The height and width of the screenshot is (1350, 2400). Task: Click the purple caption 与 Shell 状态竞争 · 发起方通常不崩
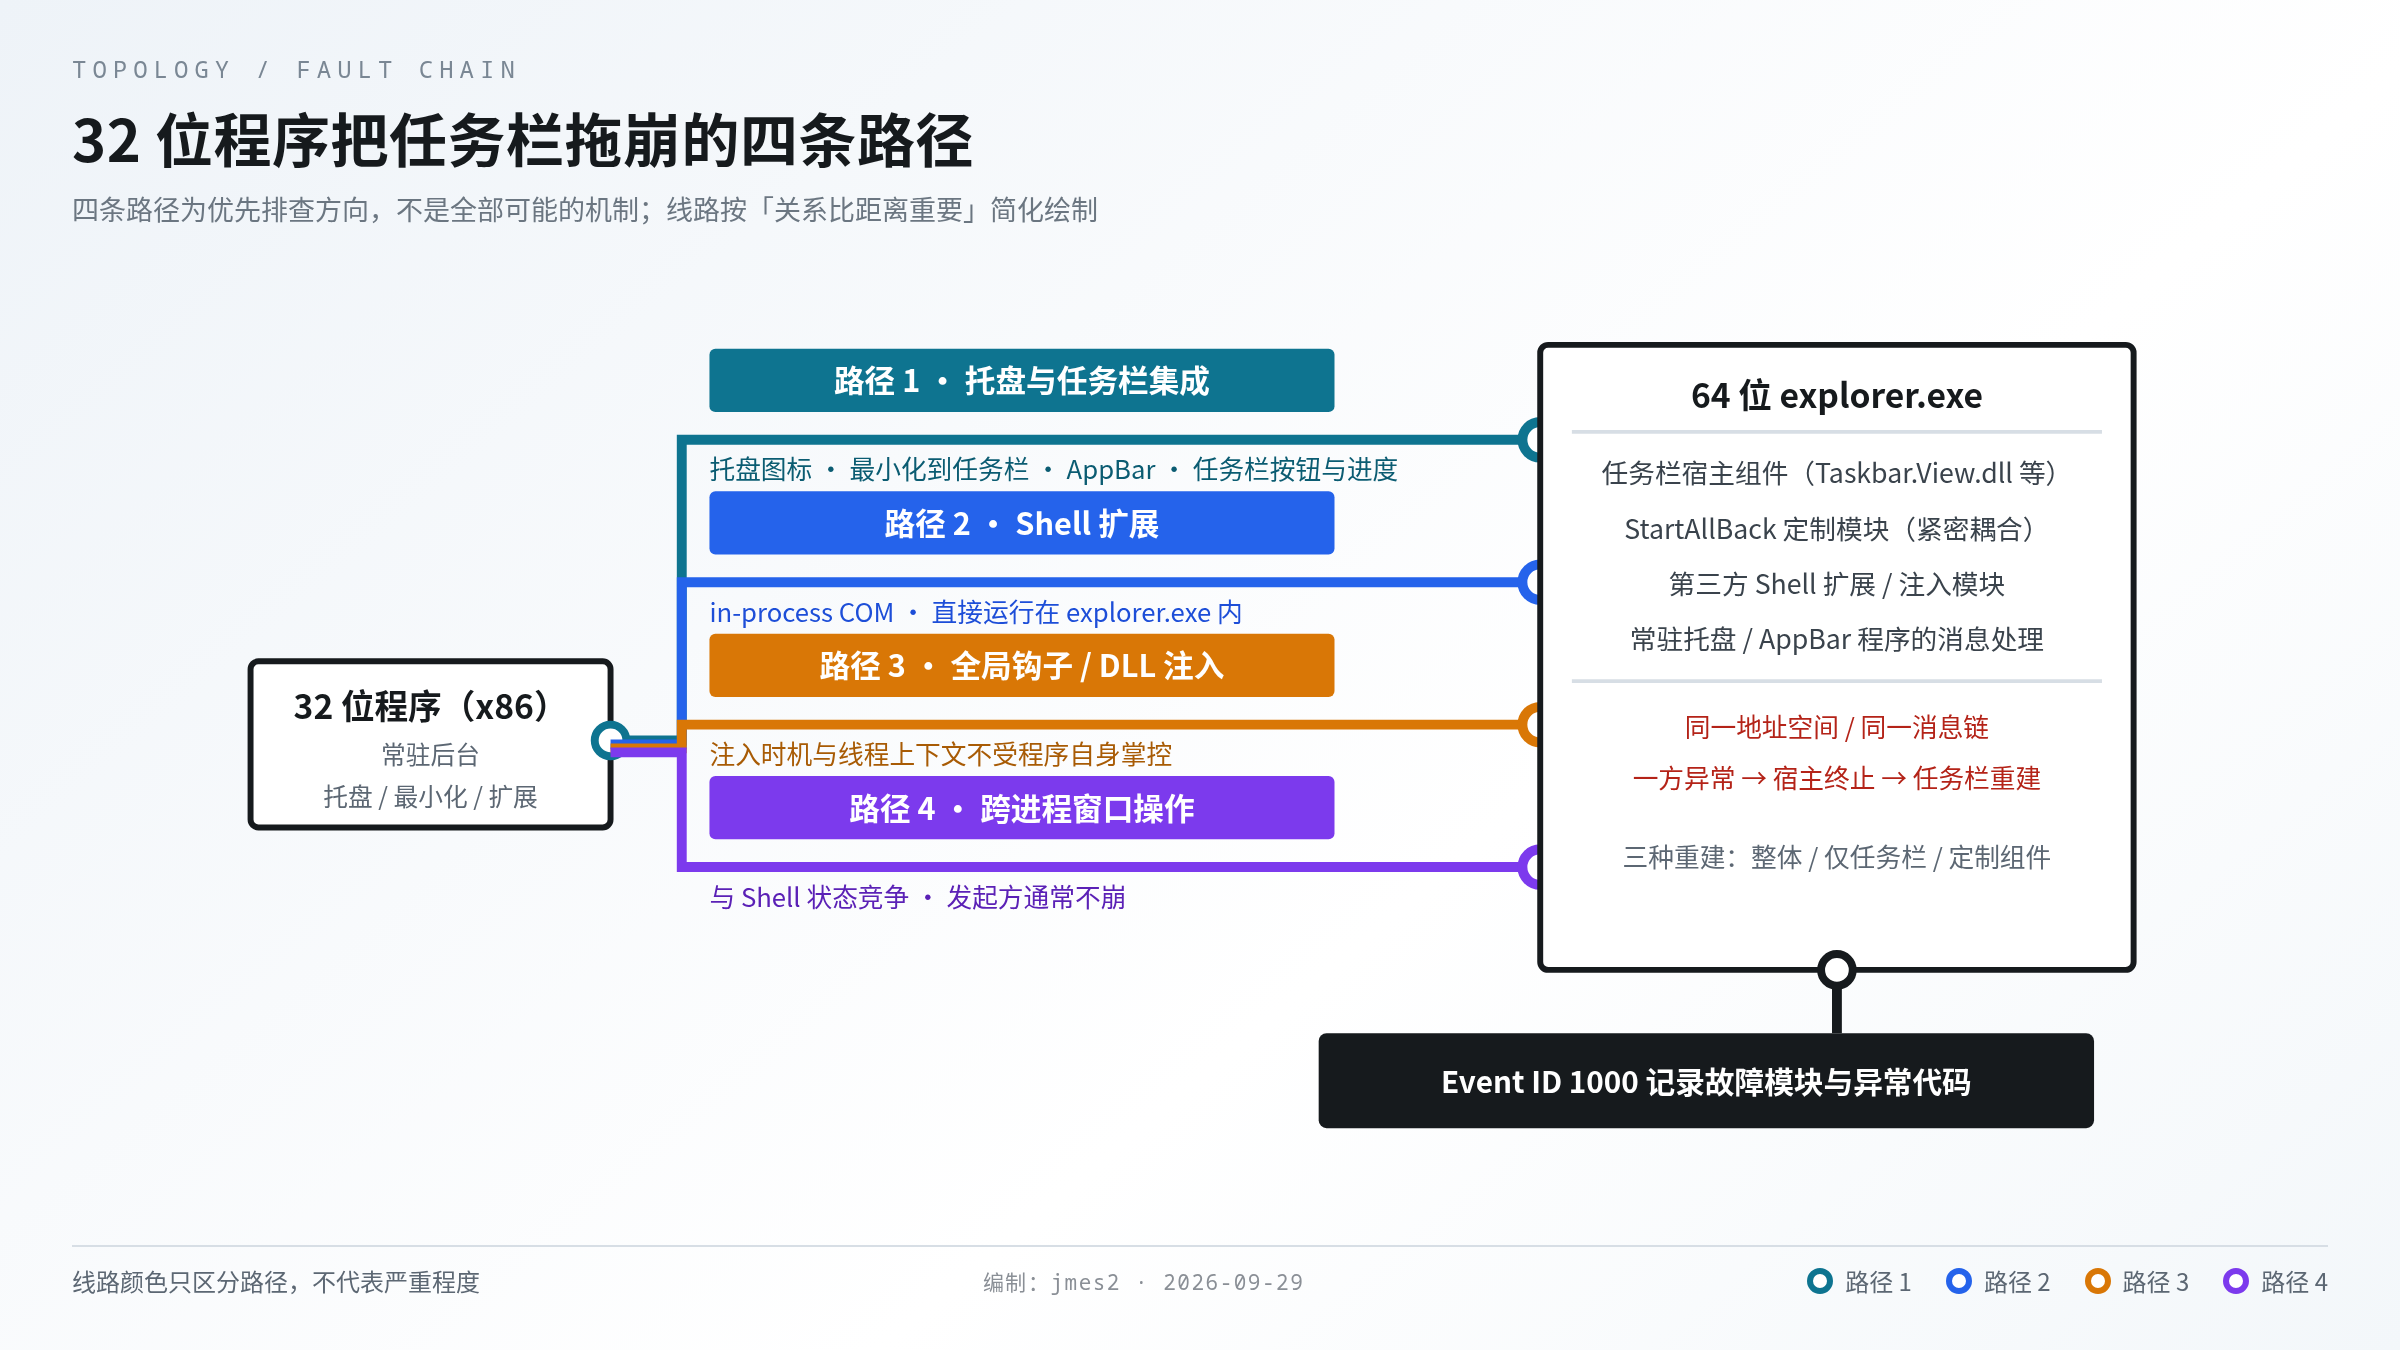tap(918, 898)
